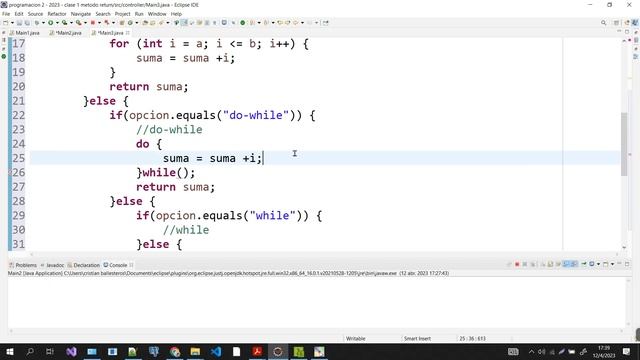Open the Refactor menu
Screen dimensions: 640x360
(57, 14)
